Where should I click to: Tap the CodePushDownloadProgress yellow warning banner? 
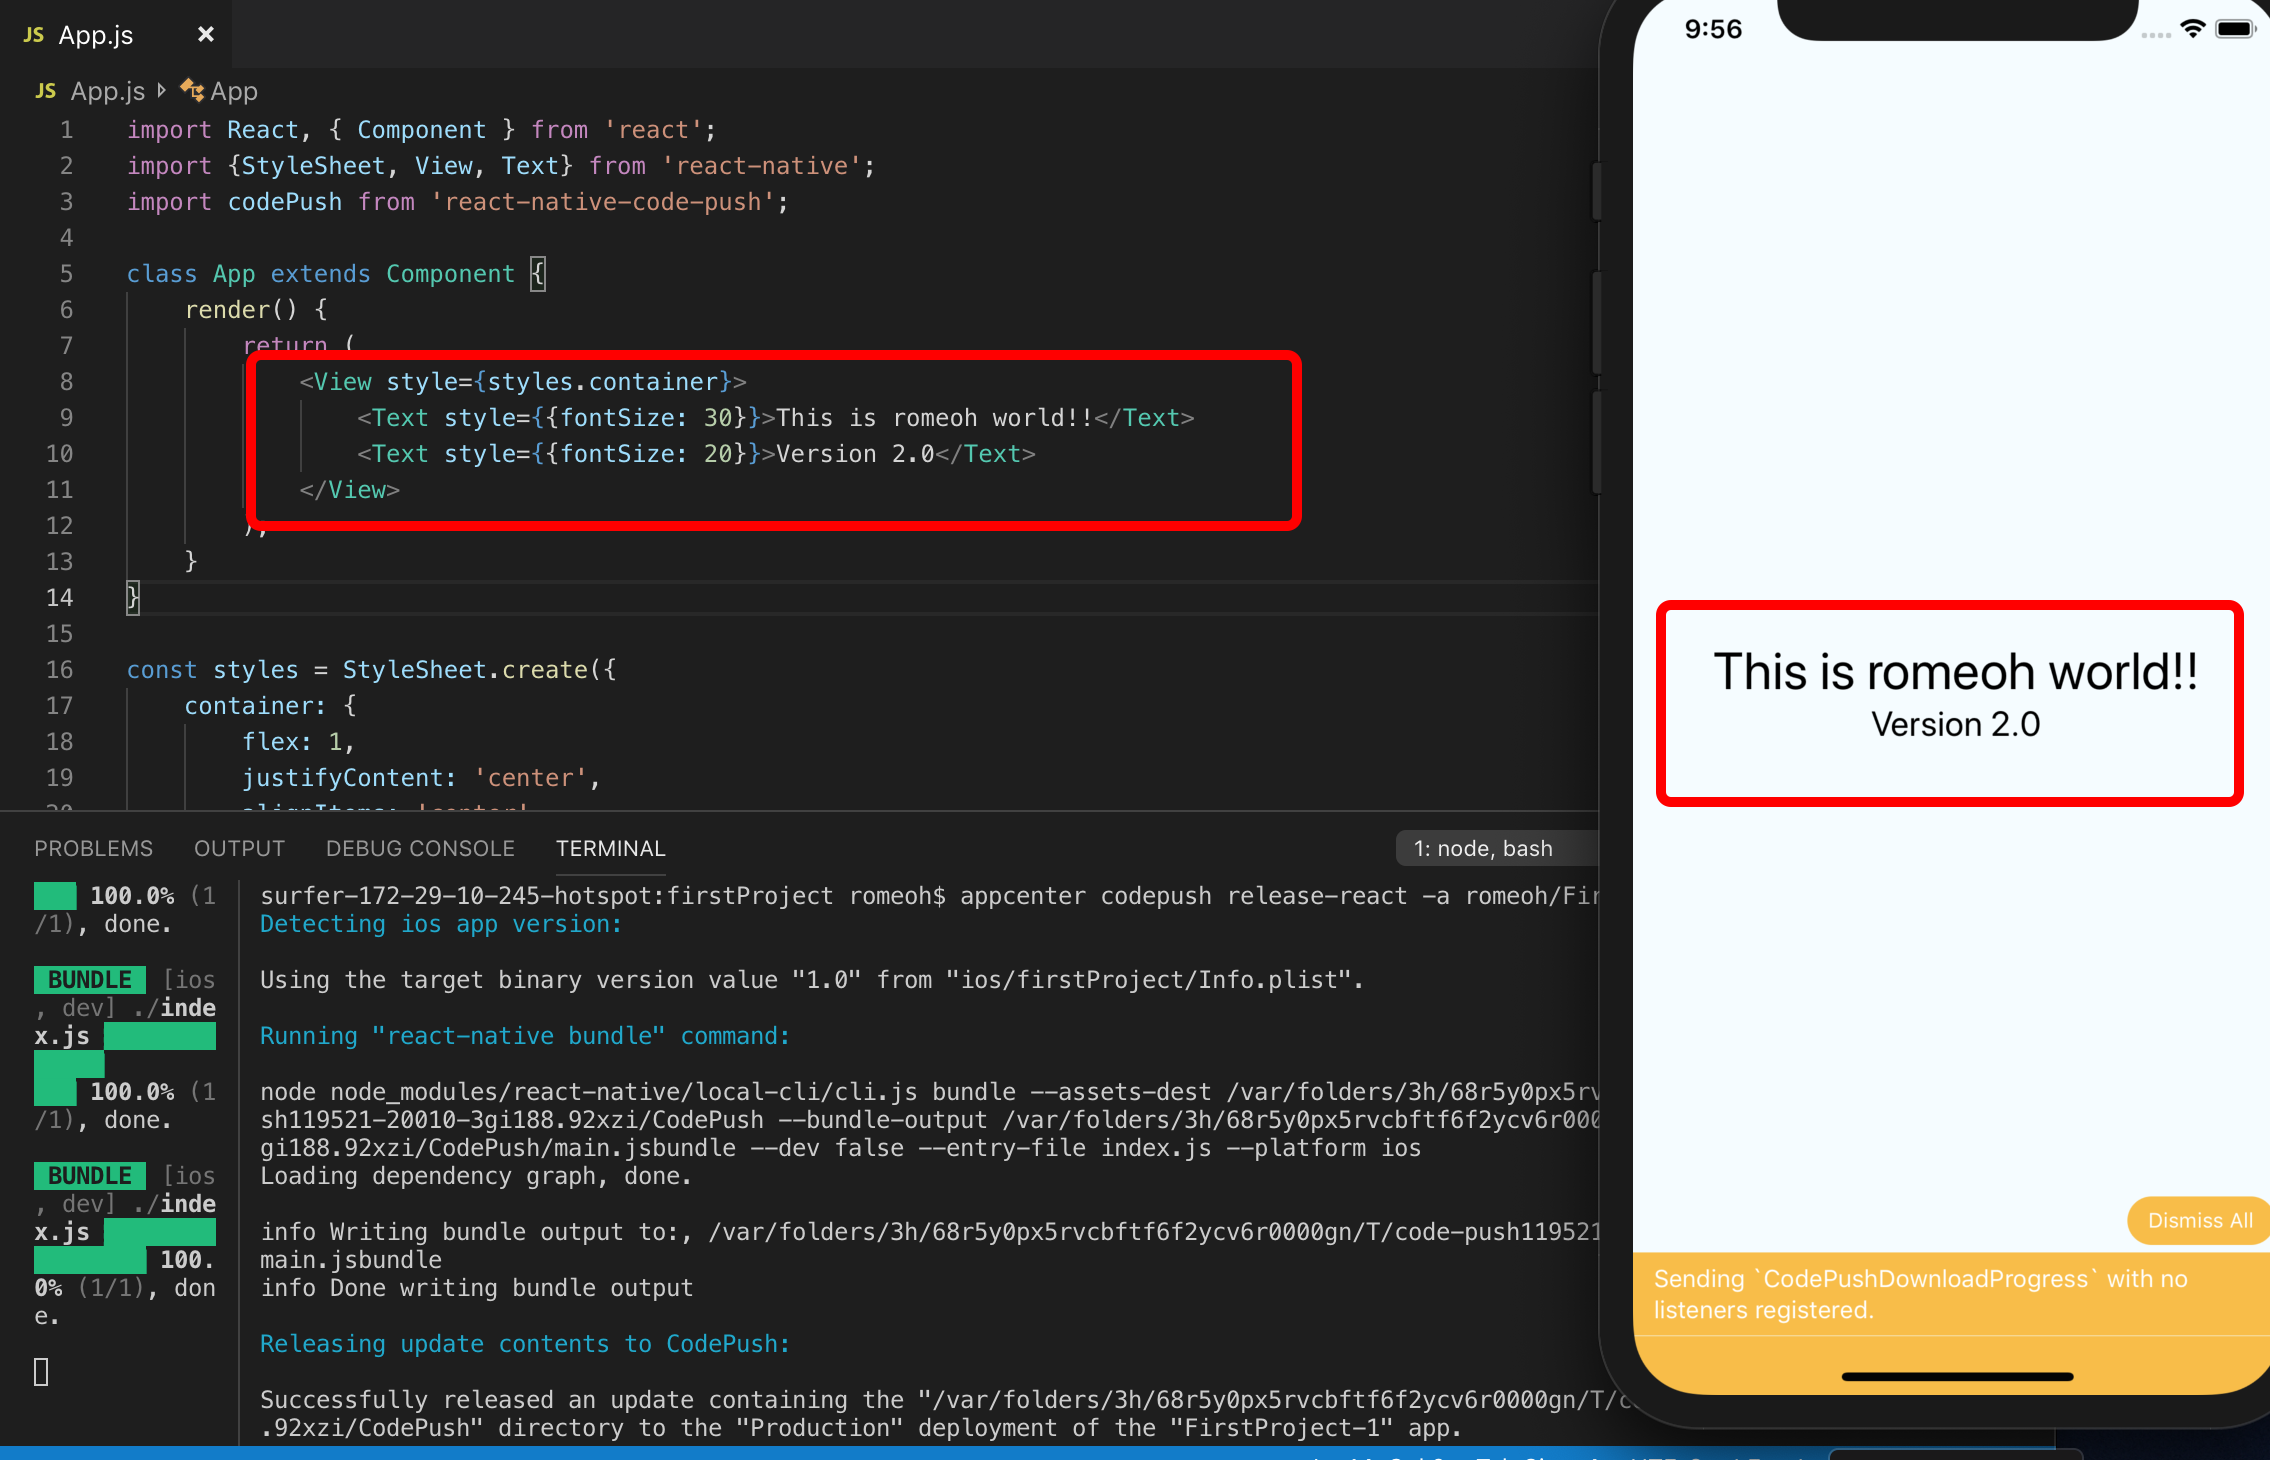pos(1920,1294)
